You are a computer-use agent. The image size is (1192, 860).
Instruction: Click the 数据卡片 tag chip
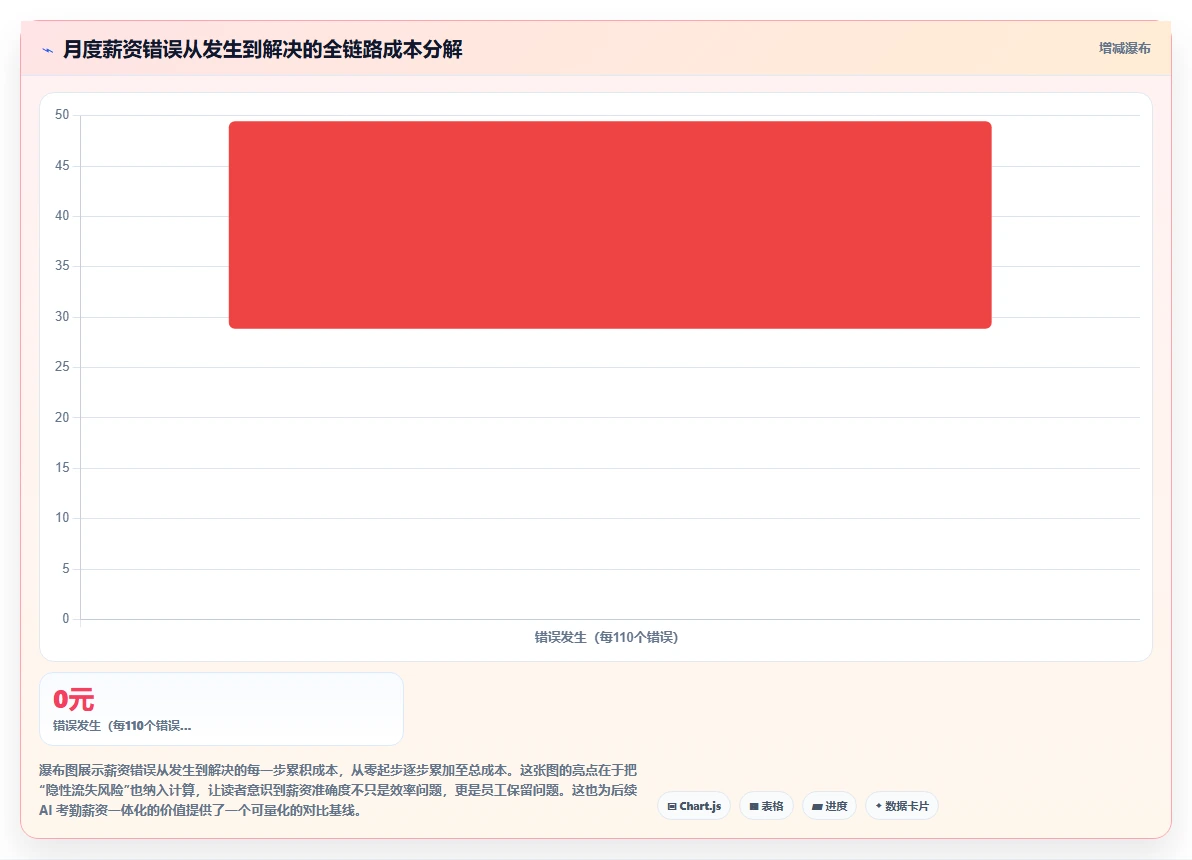pos(902,806)
